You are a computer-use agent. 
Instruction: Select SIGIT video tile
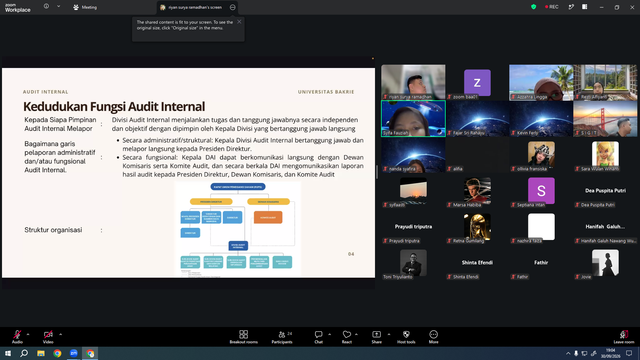(605, 118)
